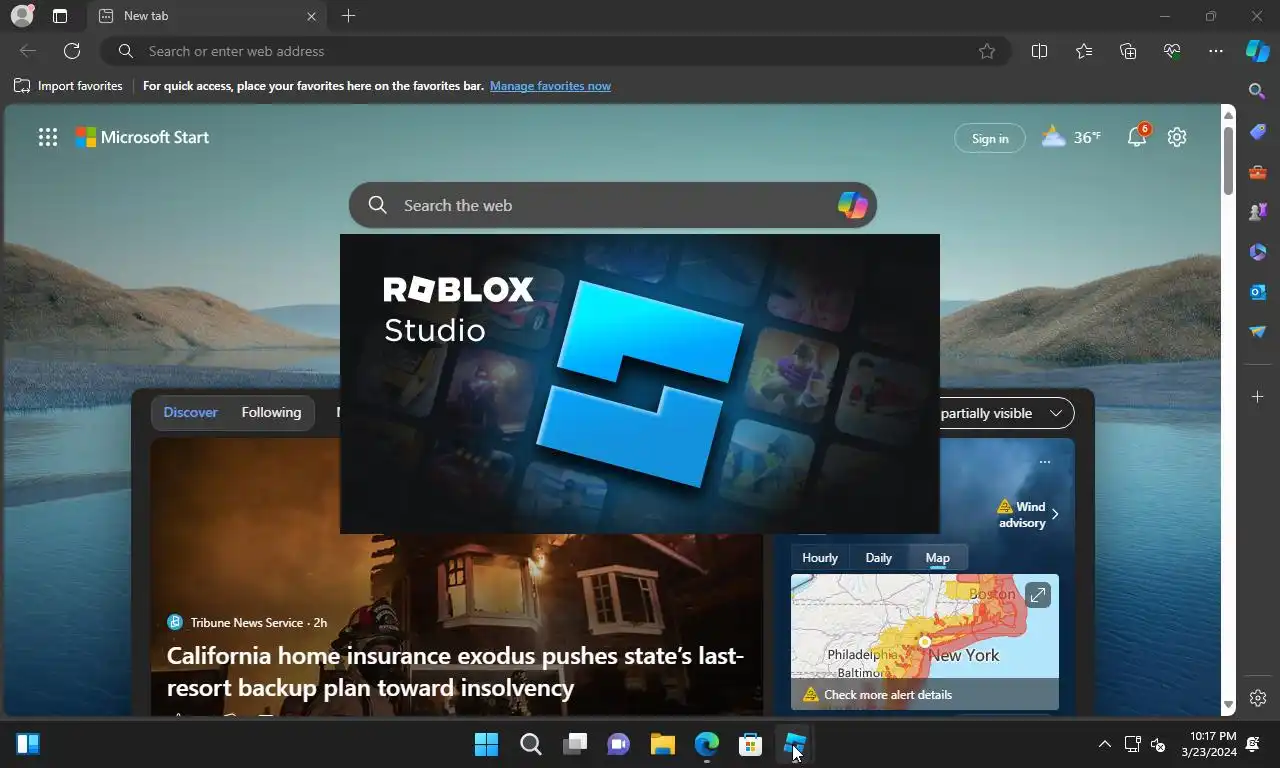Expand the weather map to full view
The height and width of the screenshot is (768, 1280).
(x=1038, y=595)
